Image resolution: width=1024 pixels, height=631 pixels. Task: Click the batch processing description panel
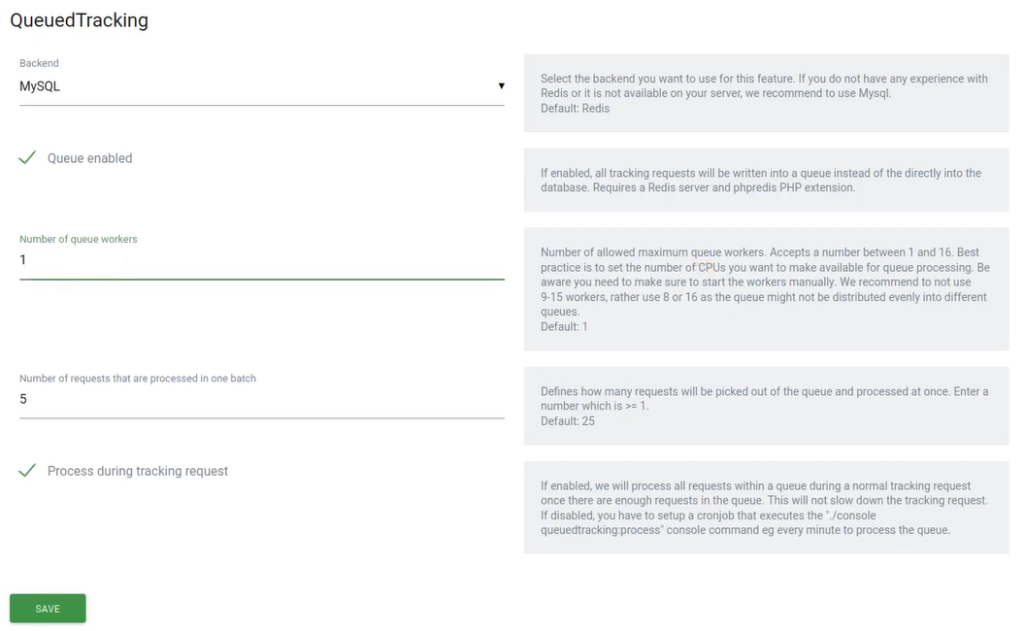tap(765, 406)
